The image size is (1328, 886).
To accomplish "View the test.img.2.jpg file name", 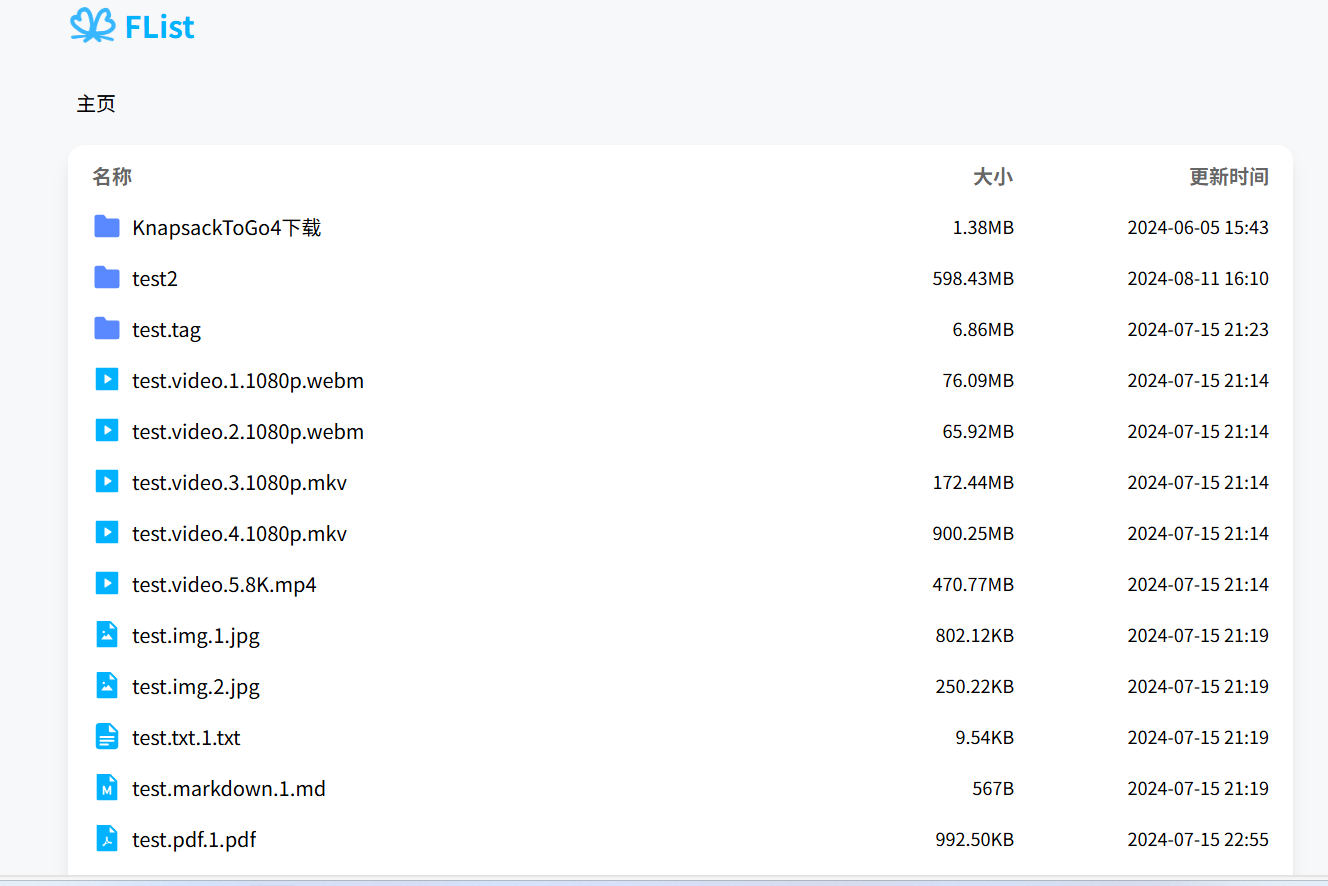I will pos(196,687).
